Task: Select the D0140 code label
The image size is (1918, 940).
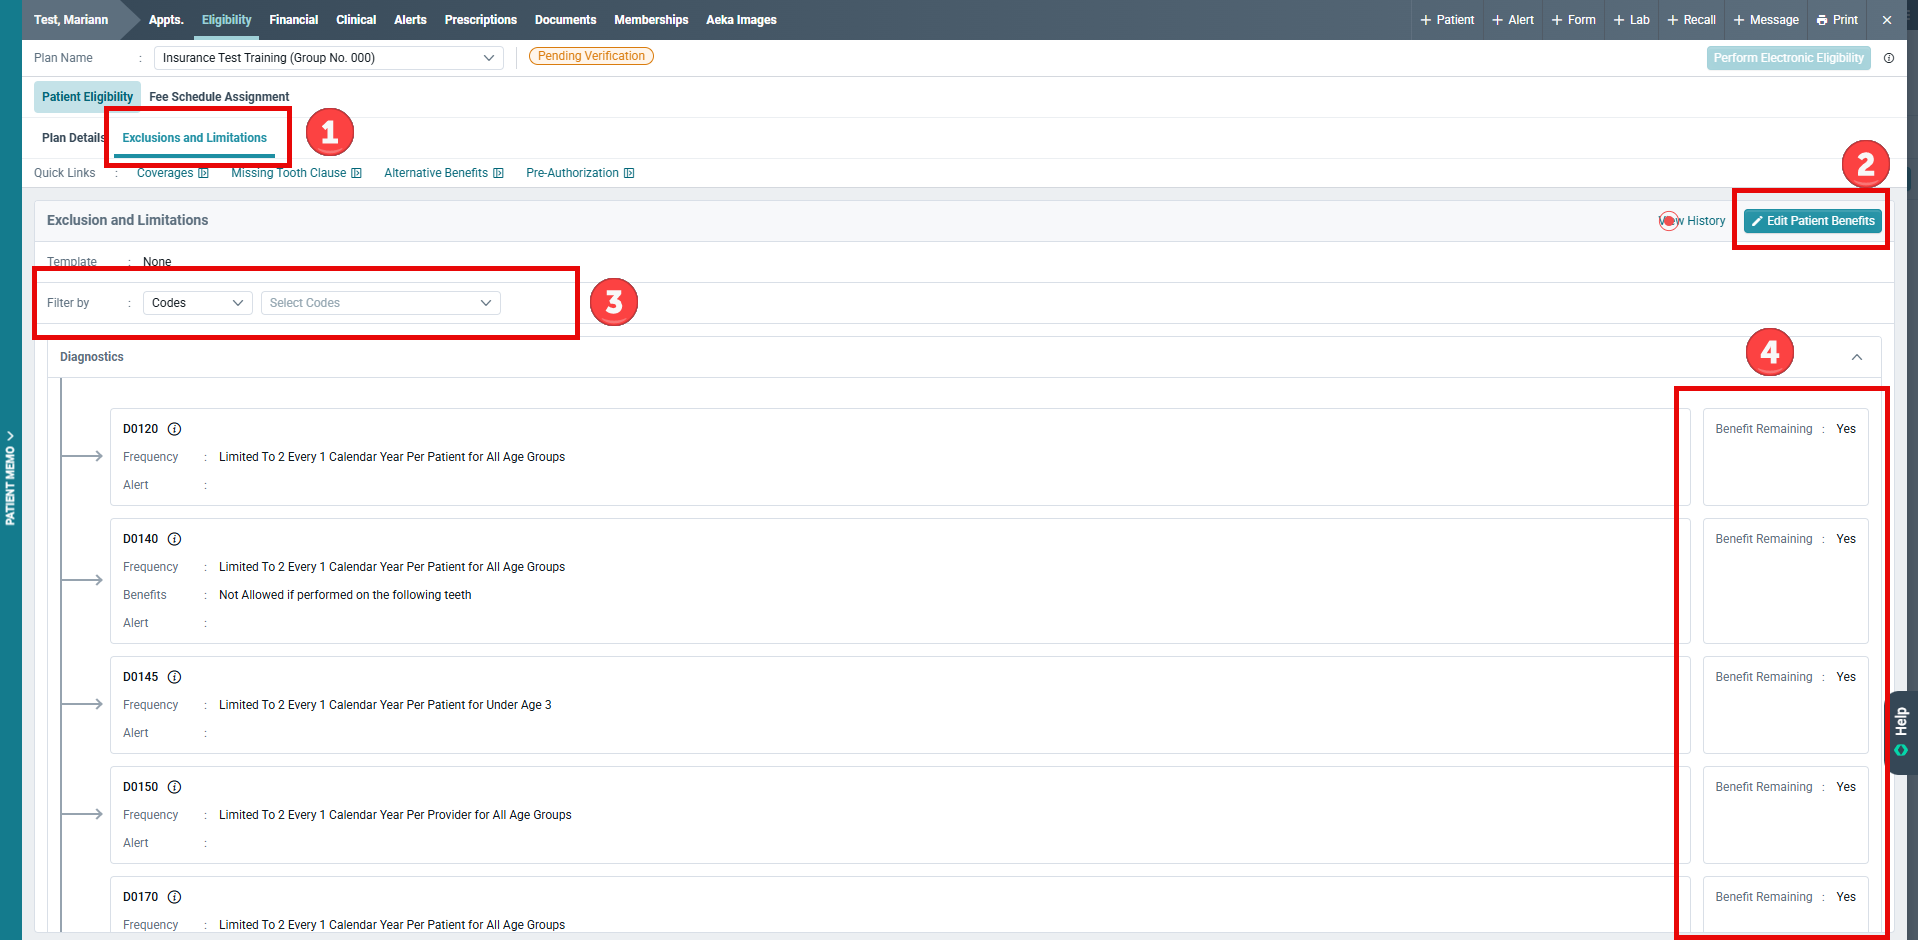Action: (x=141, y=539)
